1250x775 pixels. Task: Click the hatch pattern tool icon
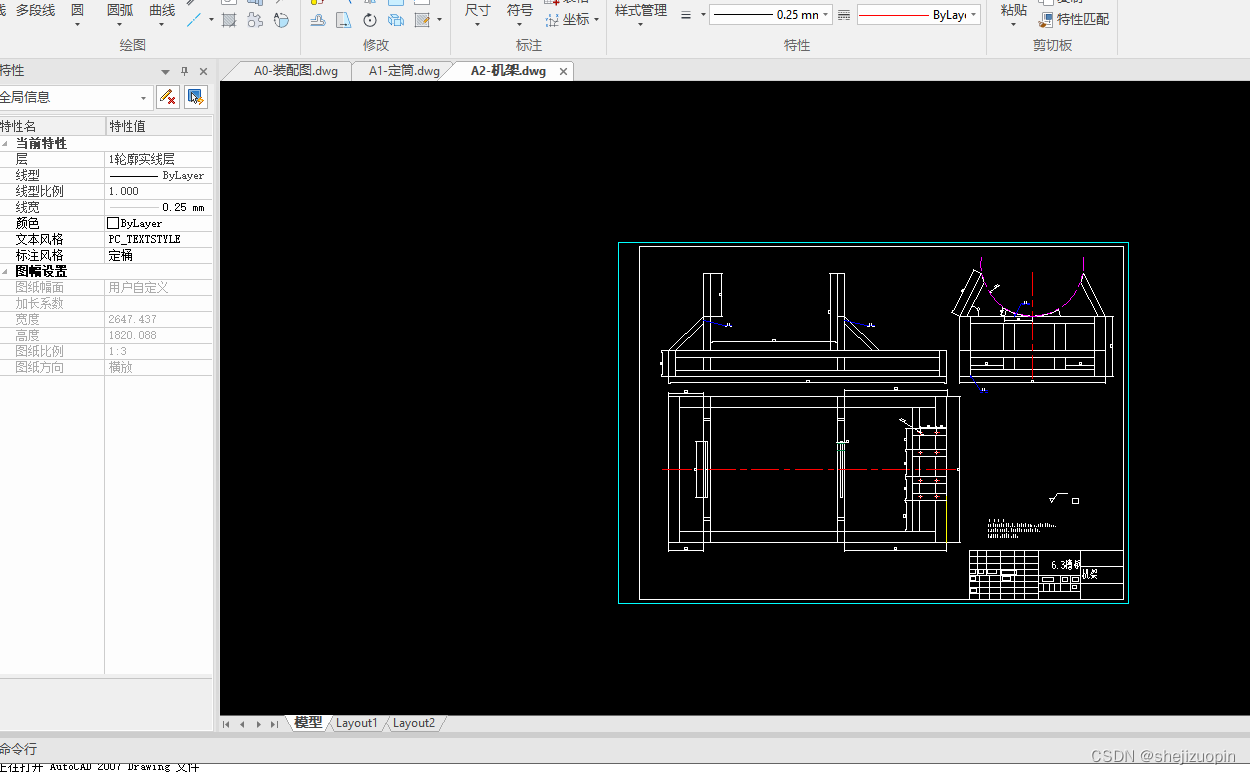pos(229,19)
